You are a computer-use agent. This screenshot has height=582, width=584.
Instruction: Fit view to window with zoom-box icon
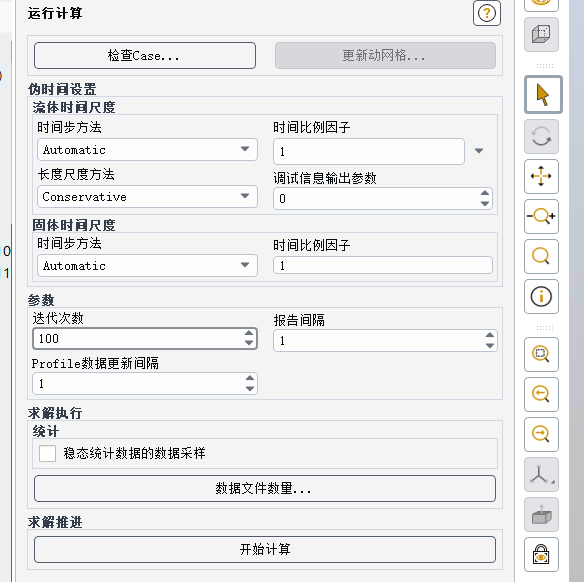pyautogui.click(x=541, y=354)
